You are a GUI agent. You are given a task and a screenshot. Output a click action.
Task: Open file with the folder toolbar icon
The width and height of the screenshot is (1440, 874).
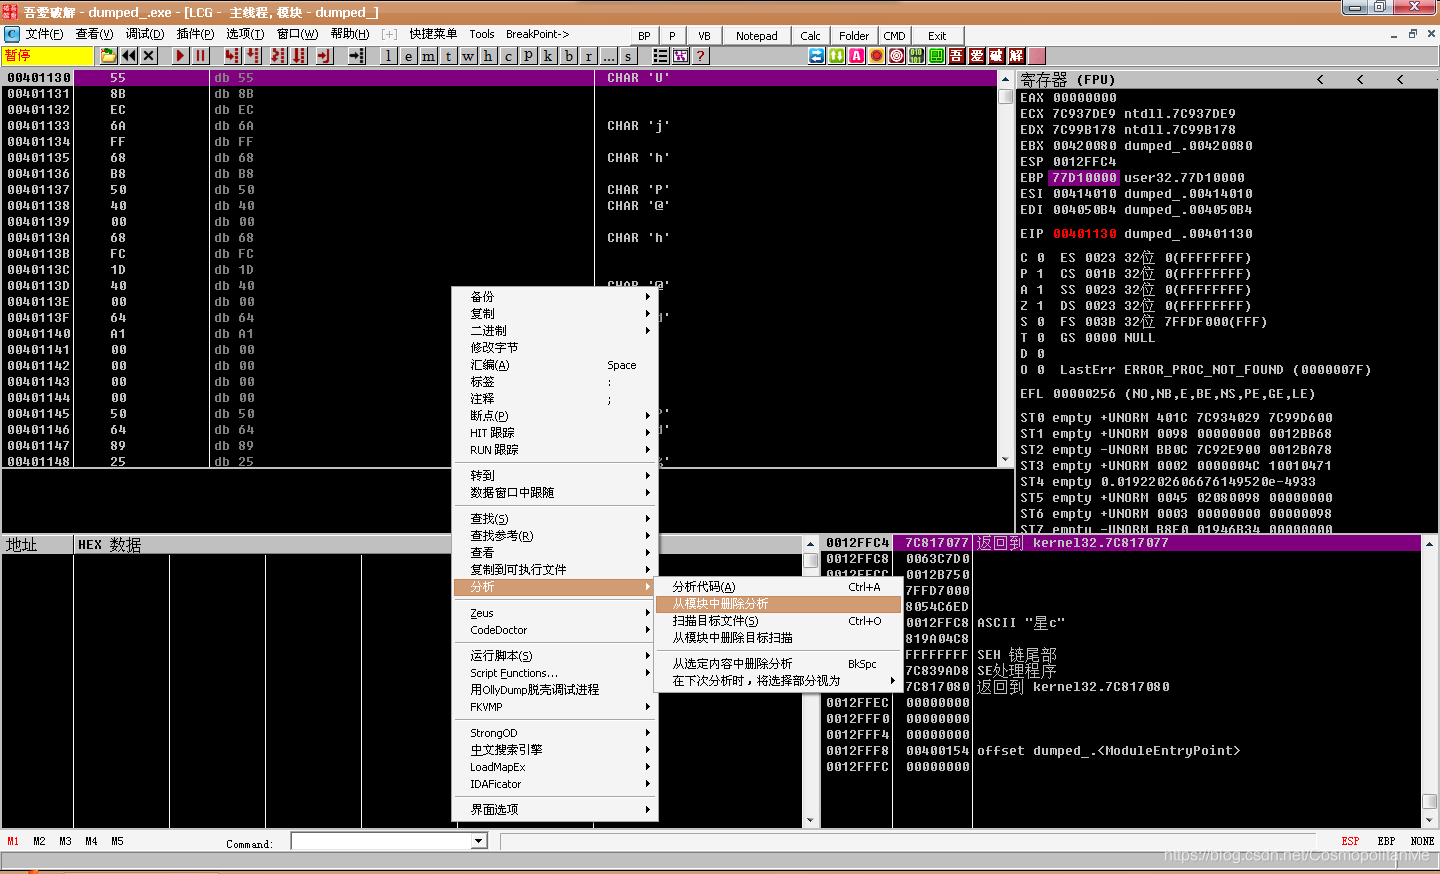coord(108,56)
